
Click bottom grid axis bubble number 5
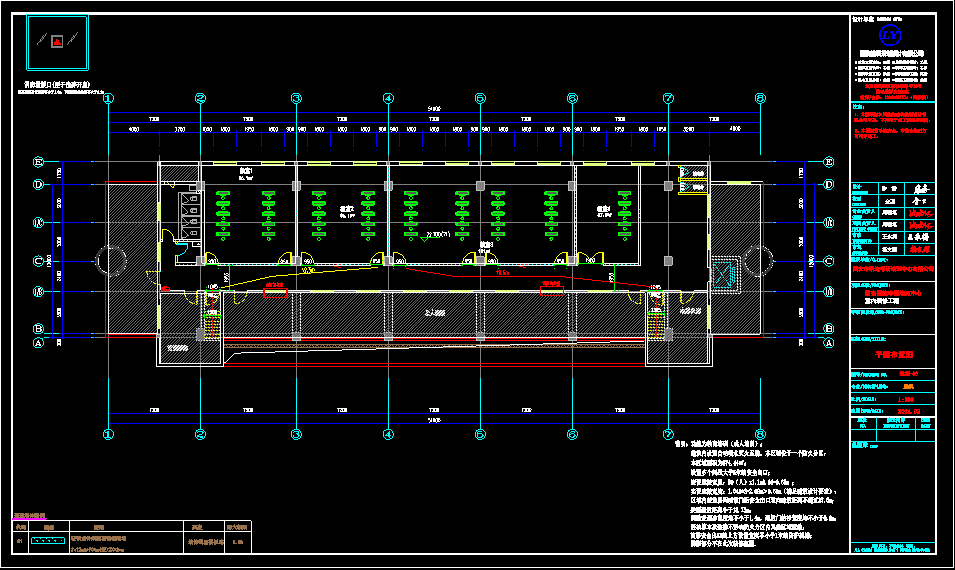click(480, 435)
